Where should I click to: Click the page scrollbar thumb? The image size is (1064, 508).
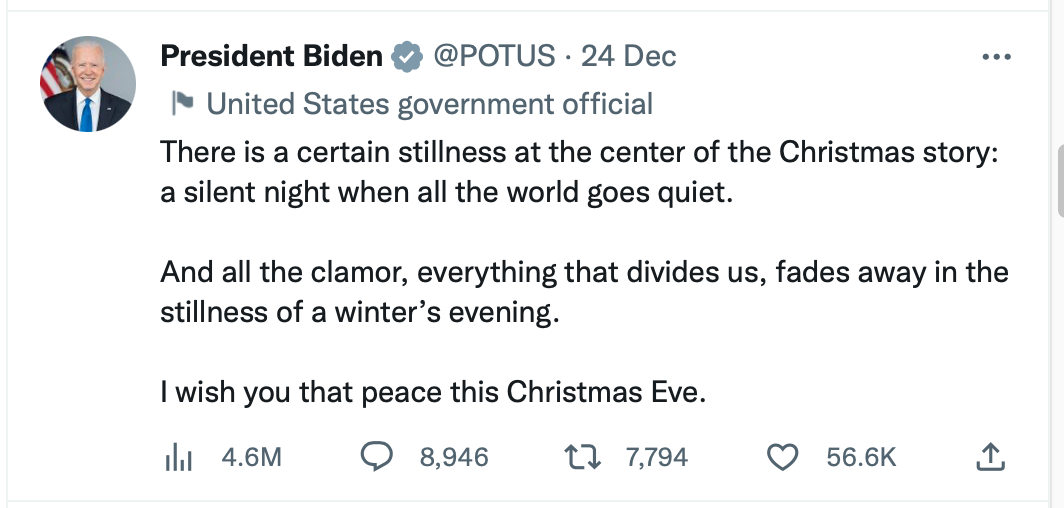coord(1060,178)
